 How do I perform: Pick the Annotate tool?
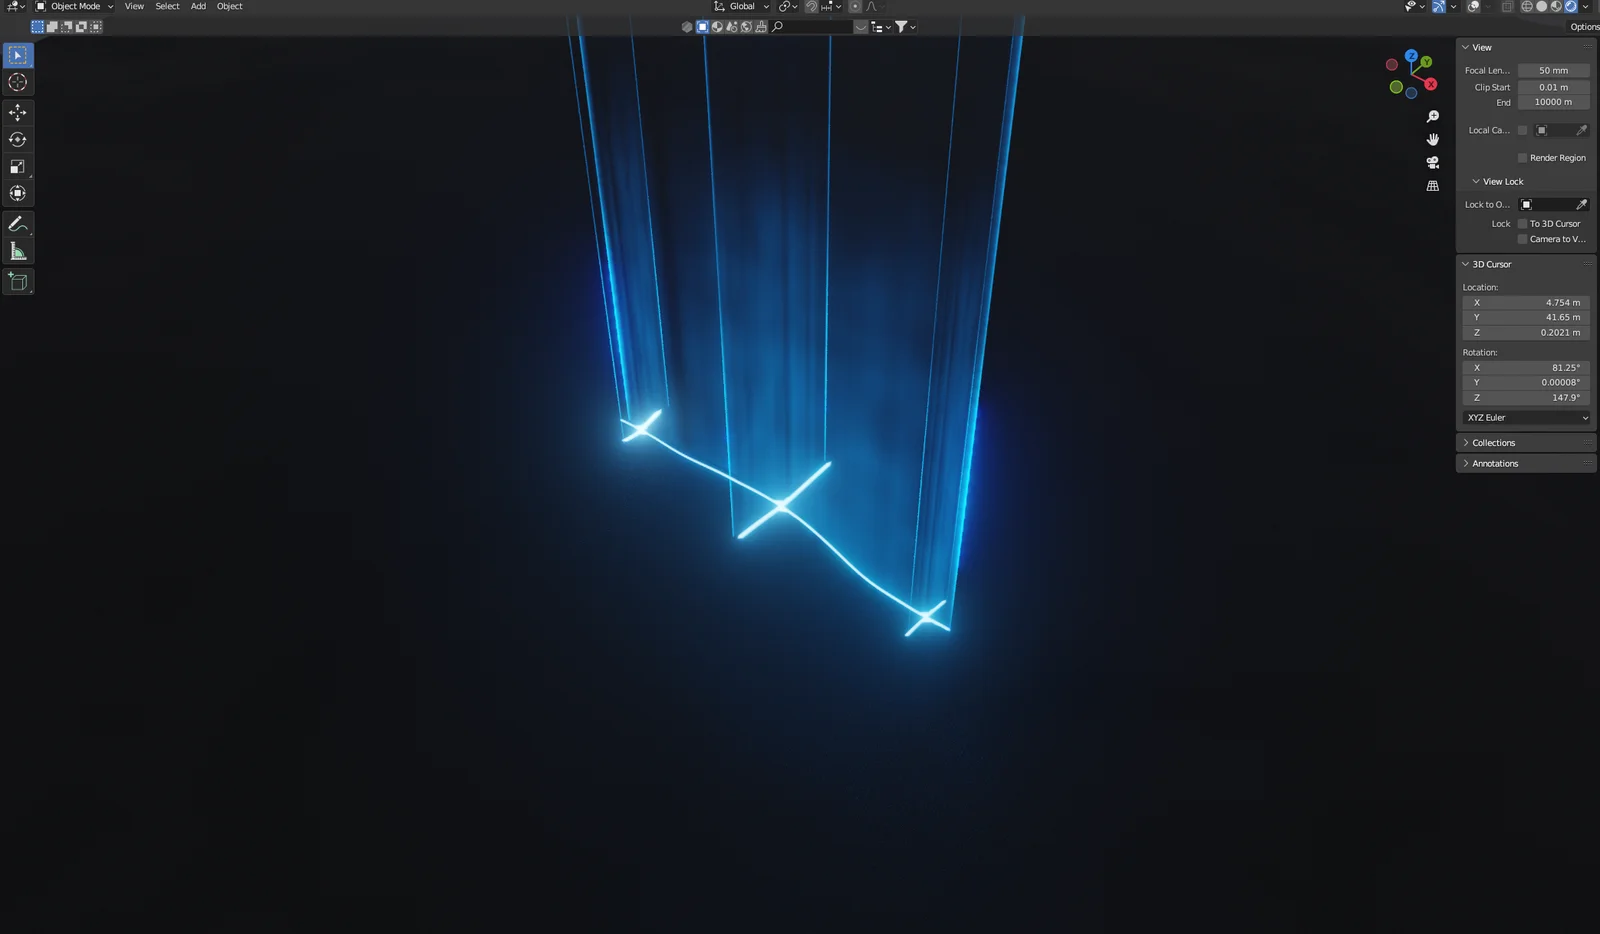point(18,222)
